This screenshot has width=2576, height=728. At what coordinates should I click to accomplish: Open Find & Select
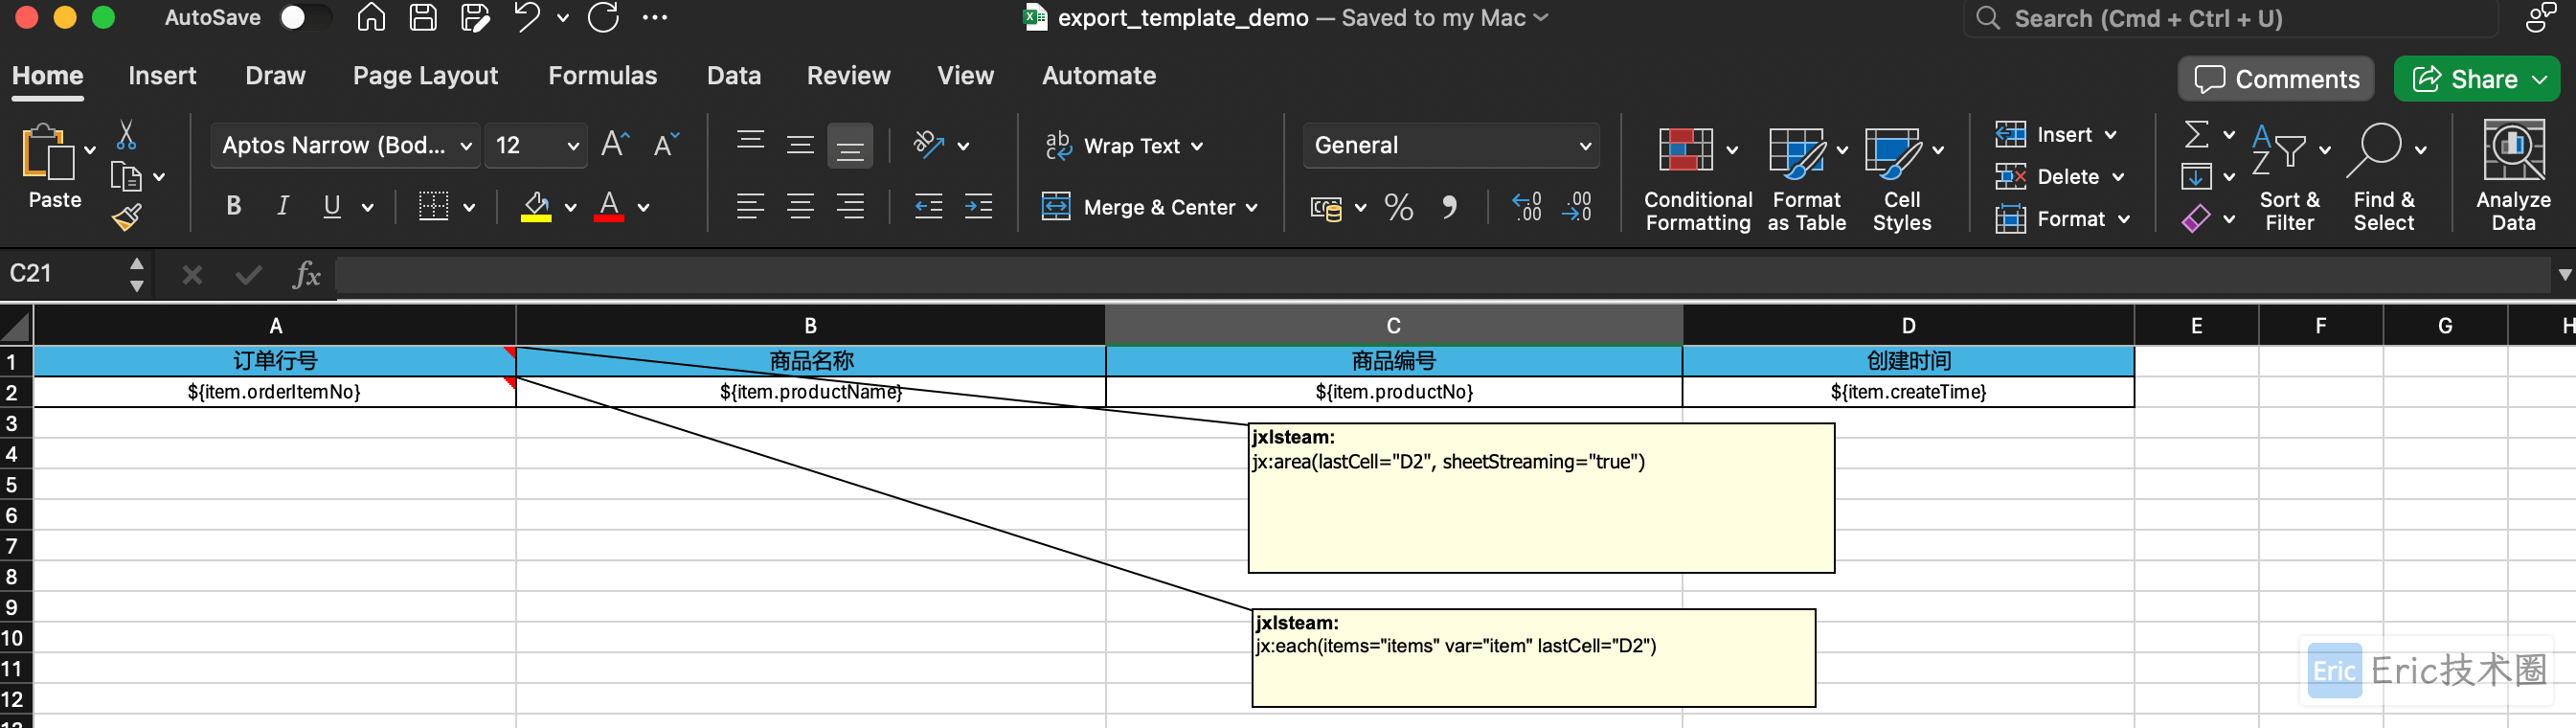(x=2384, y=178)
